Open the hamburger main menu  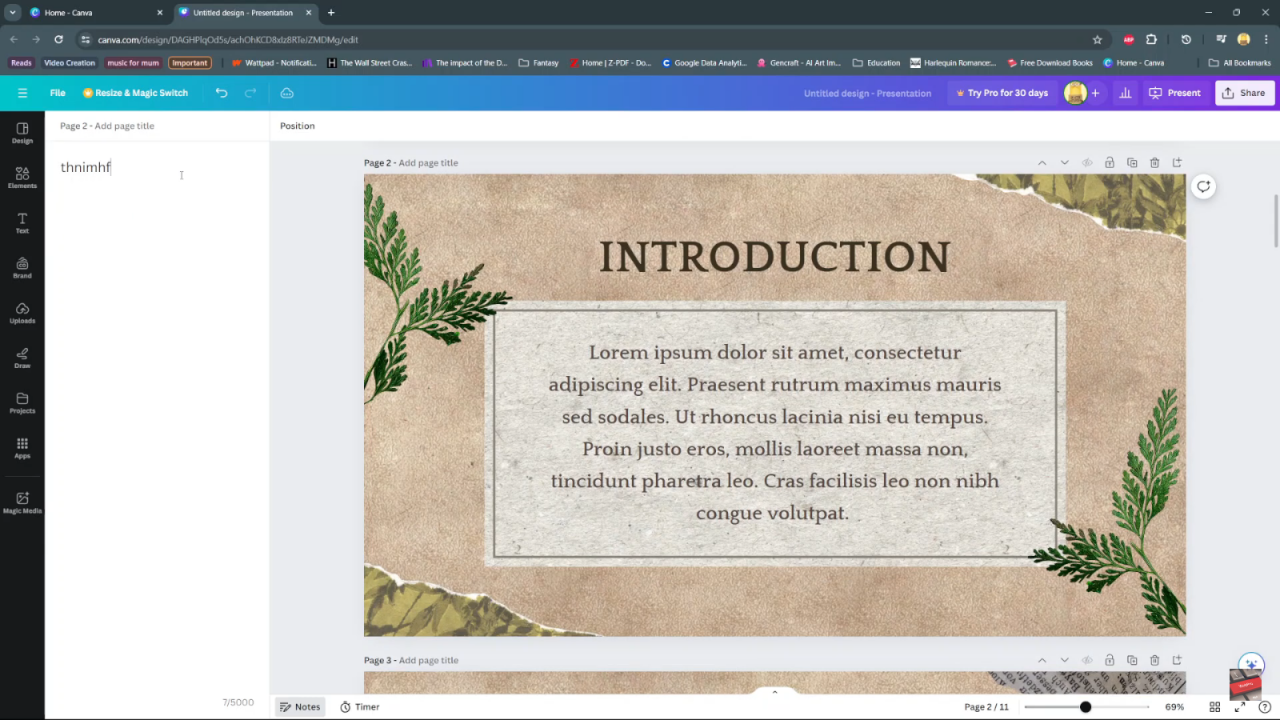click(22, 93)
